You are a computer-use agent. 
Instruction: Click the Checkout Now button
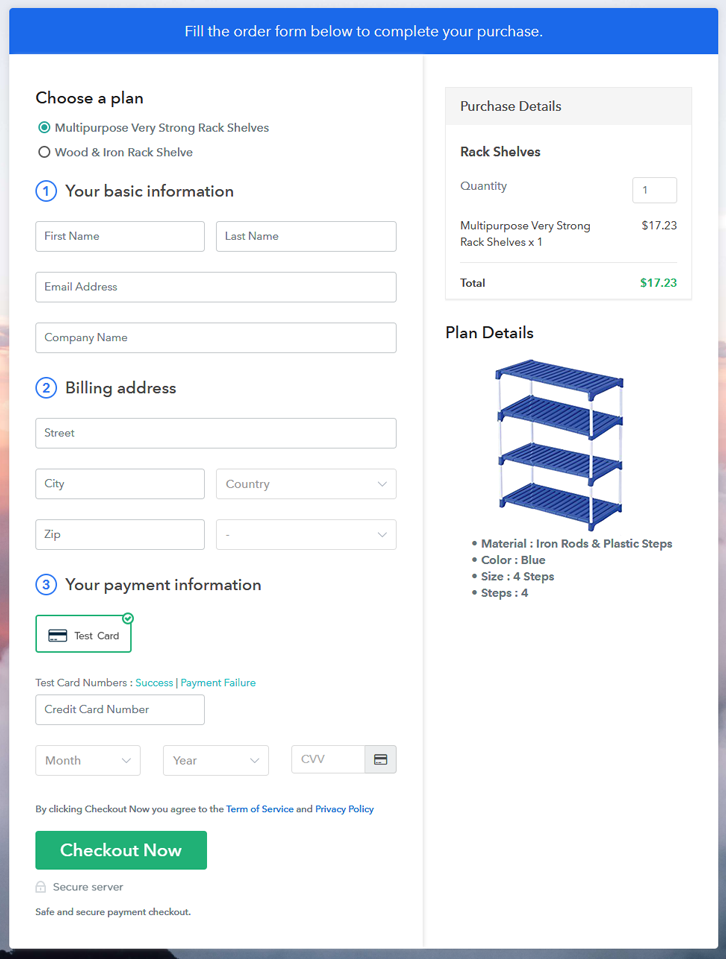click(121, 850)
